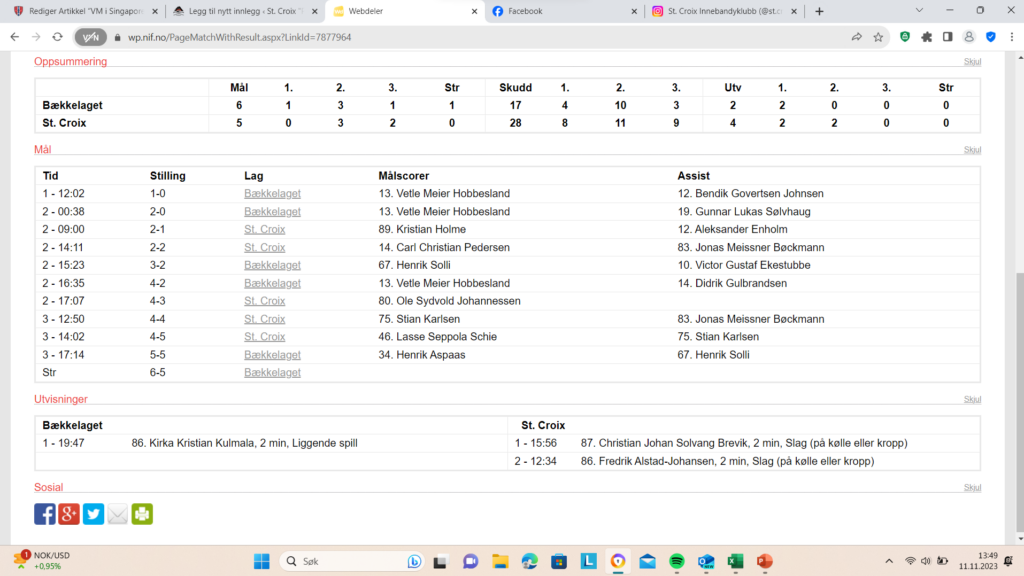Go back to the previous page

coord(14,37)
